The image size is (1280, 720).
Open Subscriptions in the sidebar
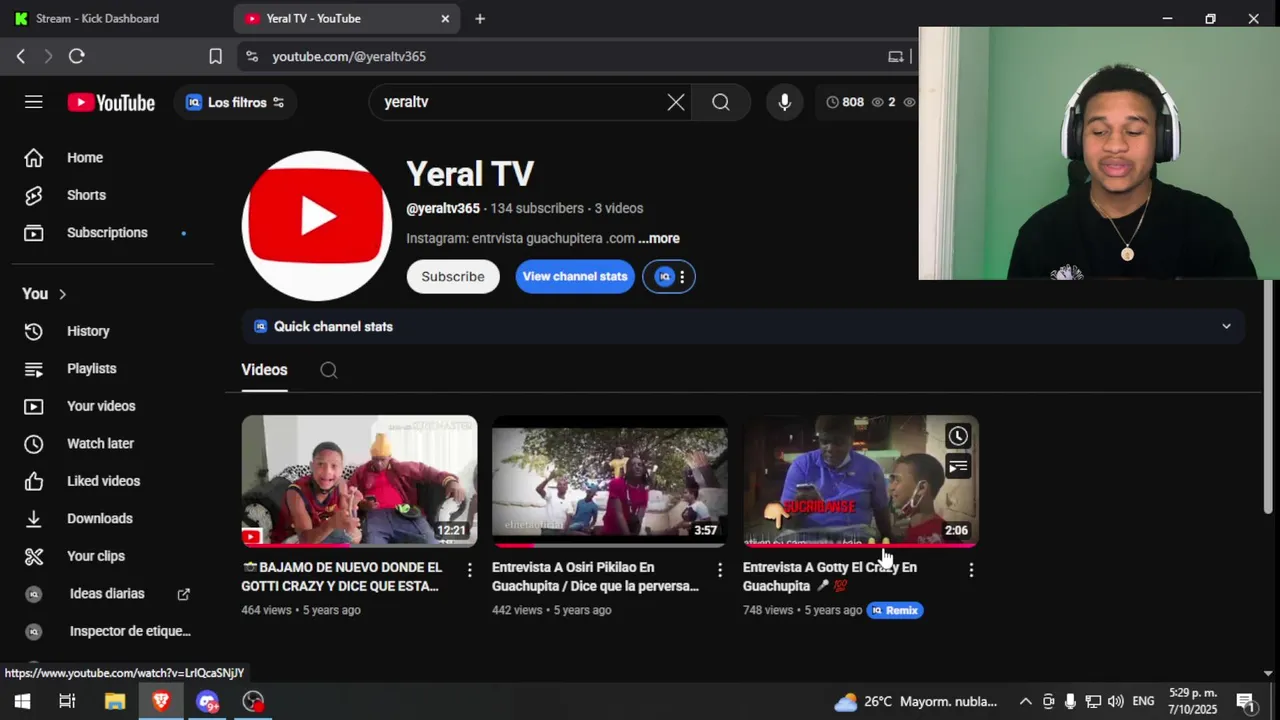pos(107,233)
